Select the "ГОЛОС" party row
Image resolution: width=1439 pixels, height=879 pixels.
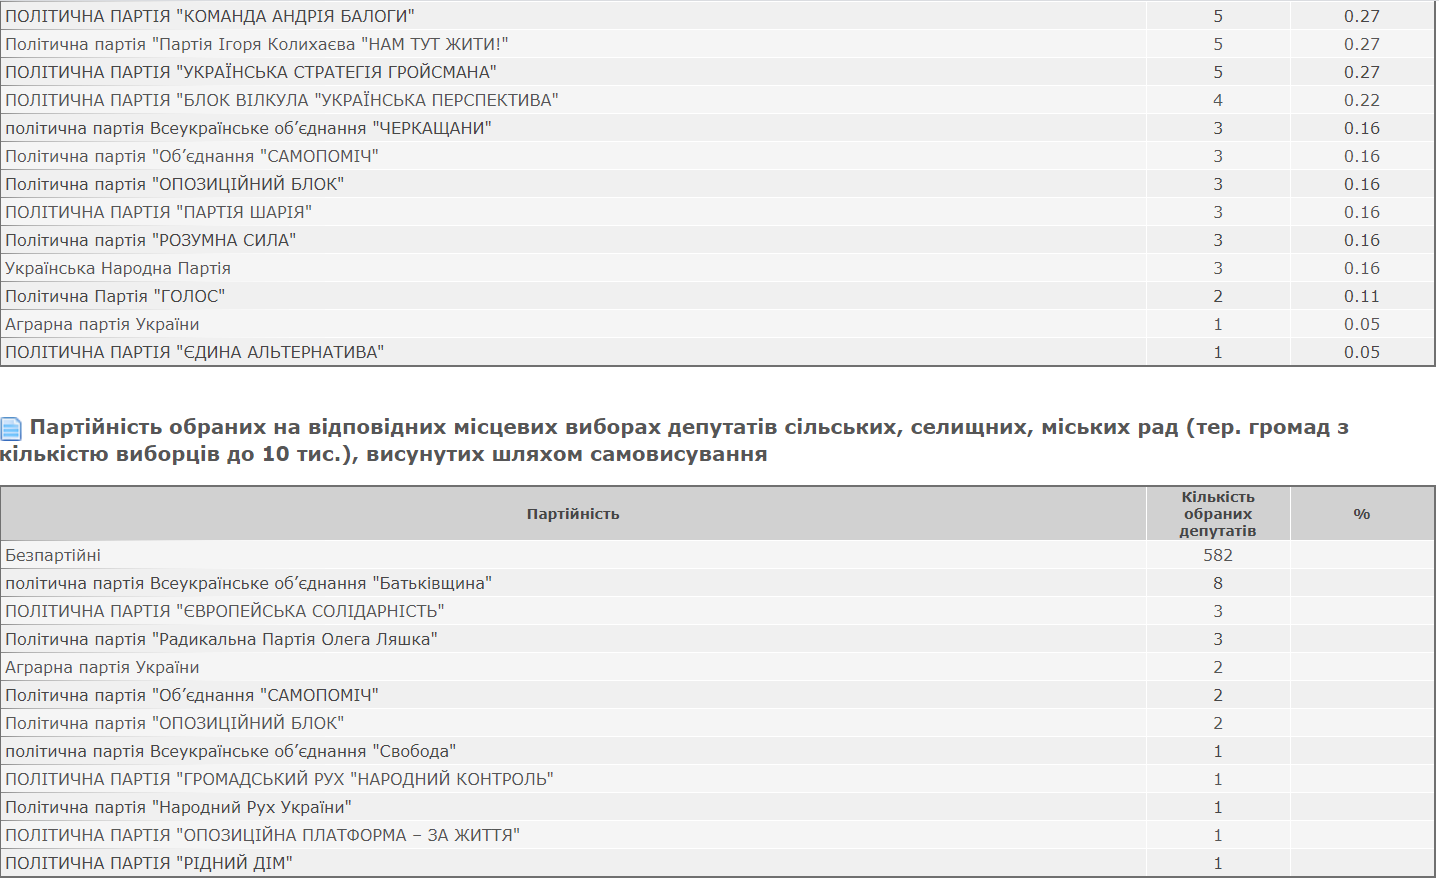tap(115, 297)
